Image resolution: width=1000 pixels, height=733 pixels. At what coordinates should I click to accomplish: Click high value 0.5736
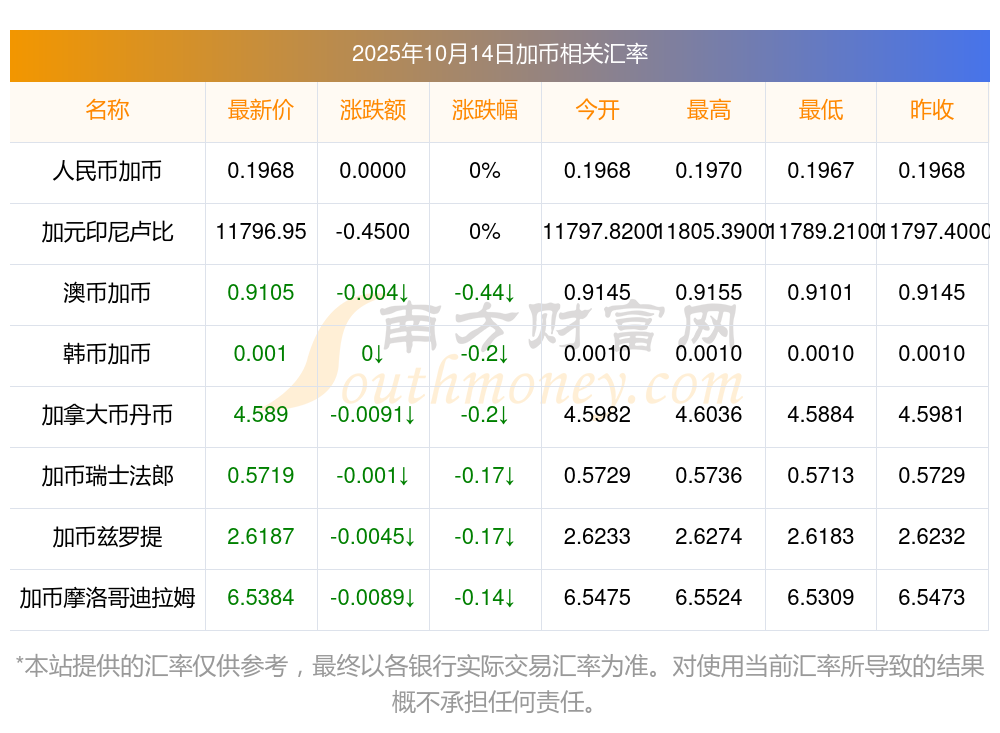pyautogui.click(x=709, y=476)
